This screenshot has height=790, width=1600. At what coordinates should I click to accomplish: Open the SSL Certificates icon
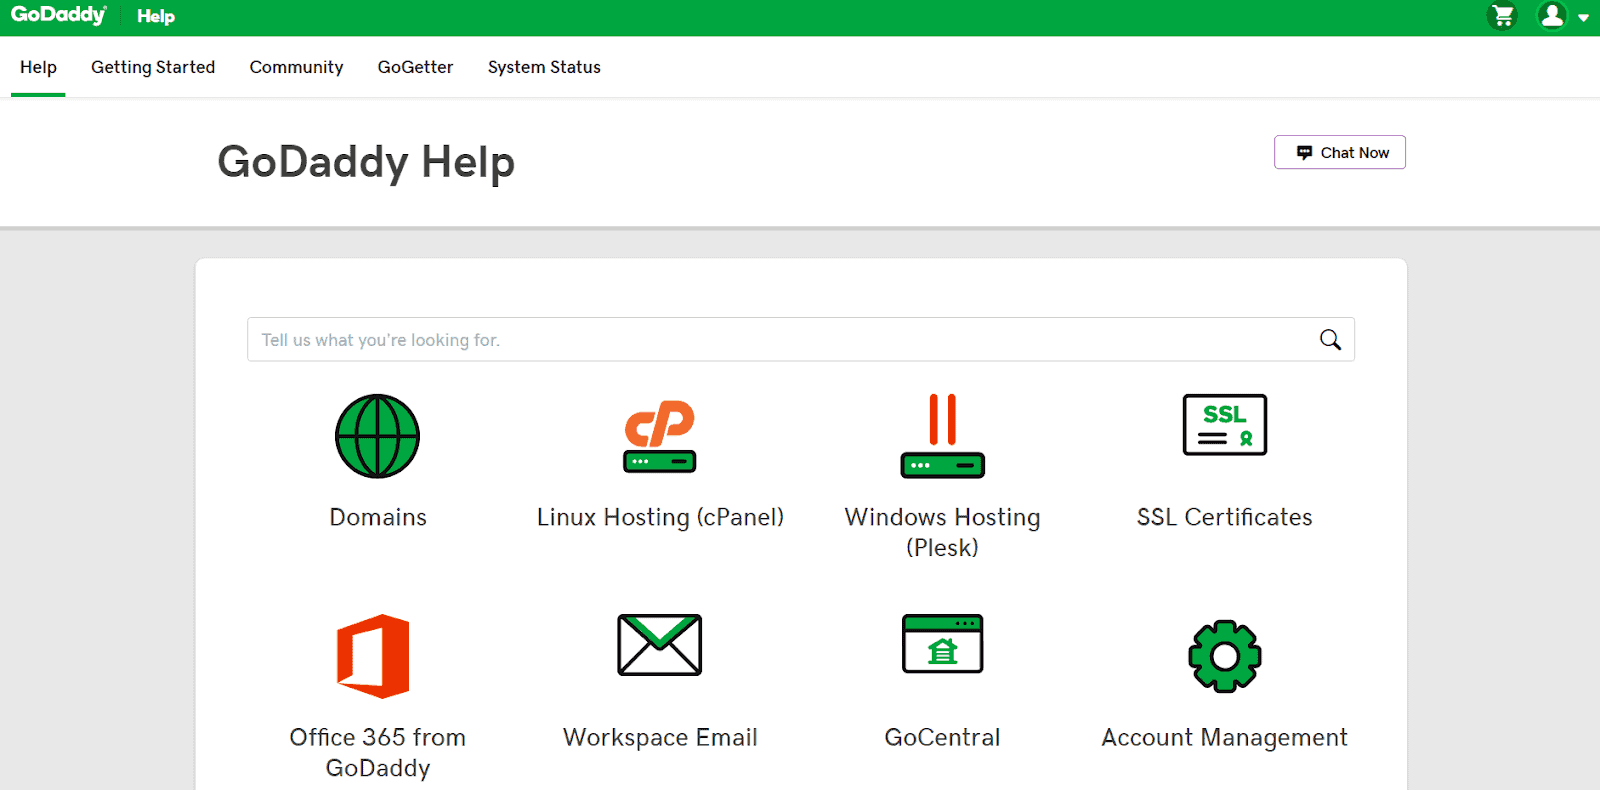(x=1225, y=425)
